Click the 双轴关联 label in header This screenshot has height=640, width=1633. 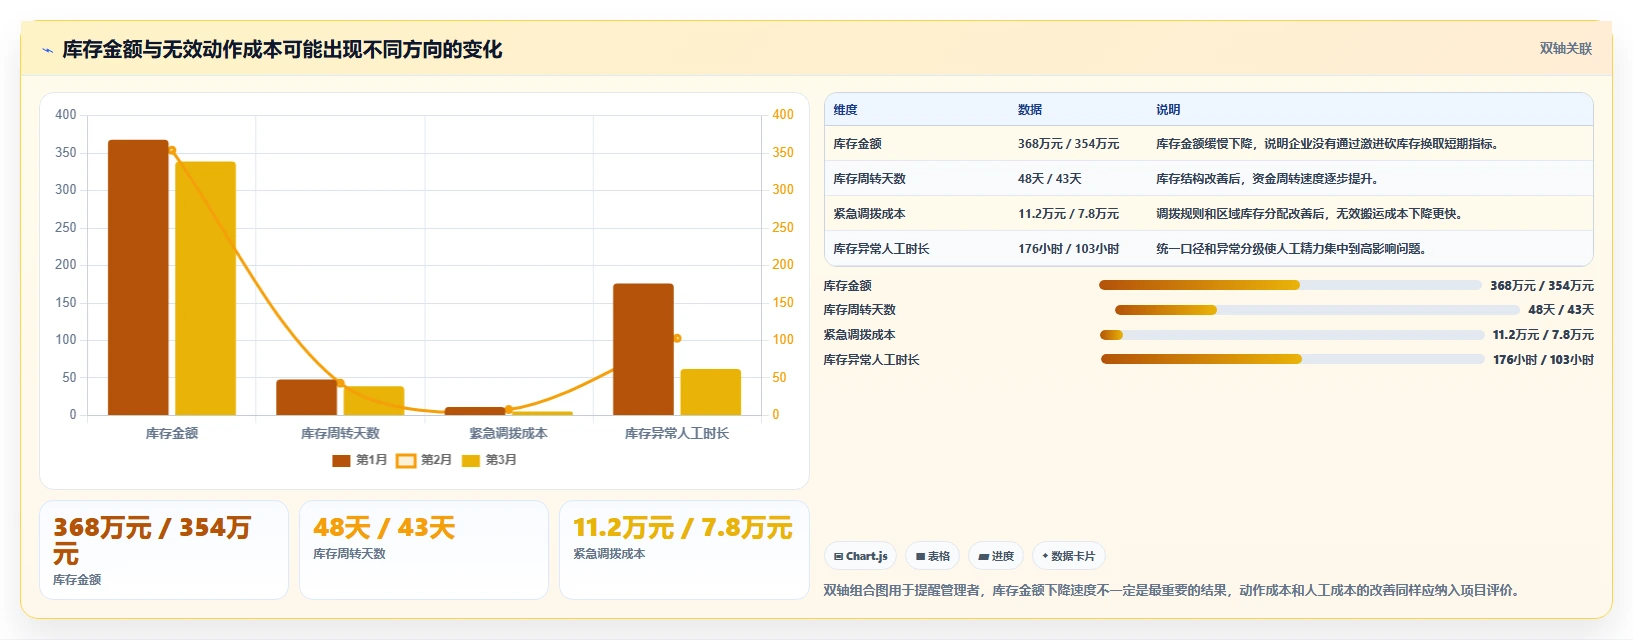(x=1565, y=48)
